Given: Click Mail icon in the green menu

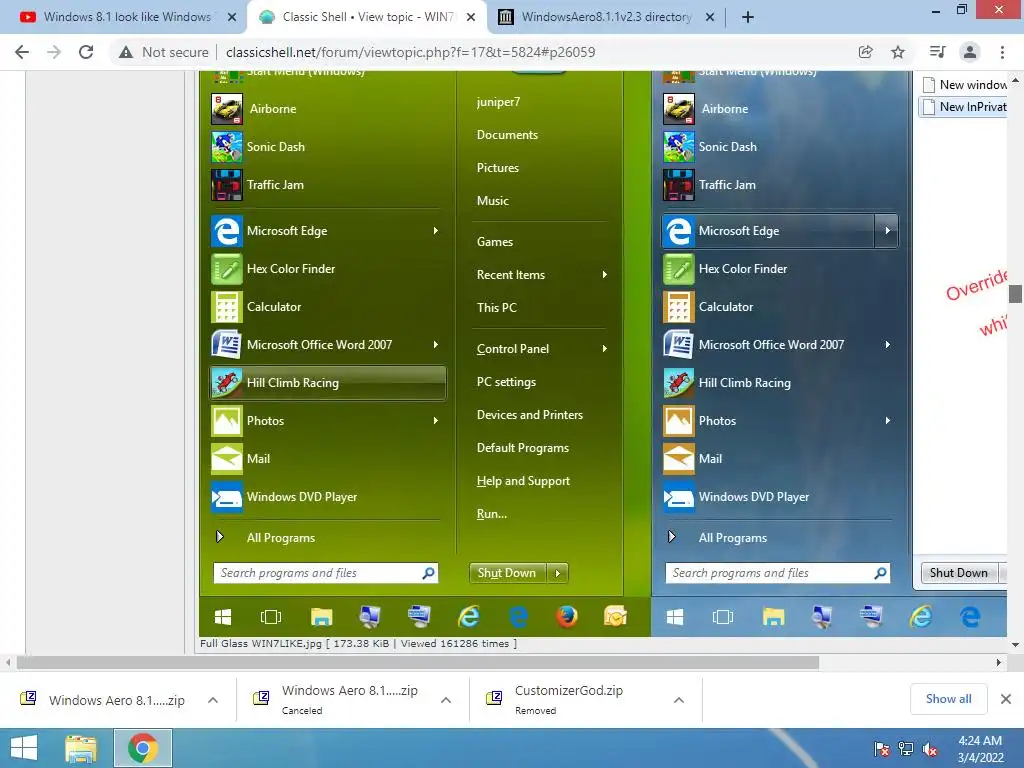Looking at the screenshot, I should [227, 458].
